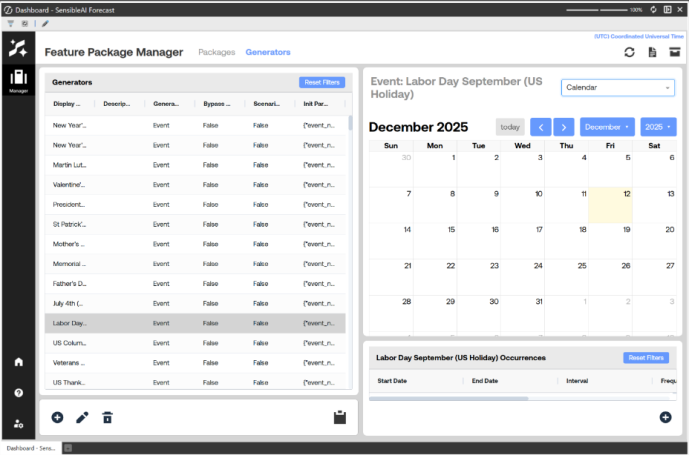
Task: Select the Memorial generator row
Action: point(195,264)
